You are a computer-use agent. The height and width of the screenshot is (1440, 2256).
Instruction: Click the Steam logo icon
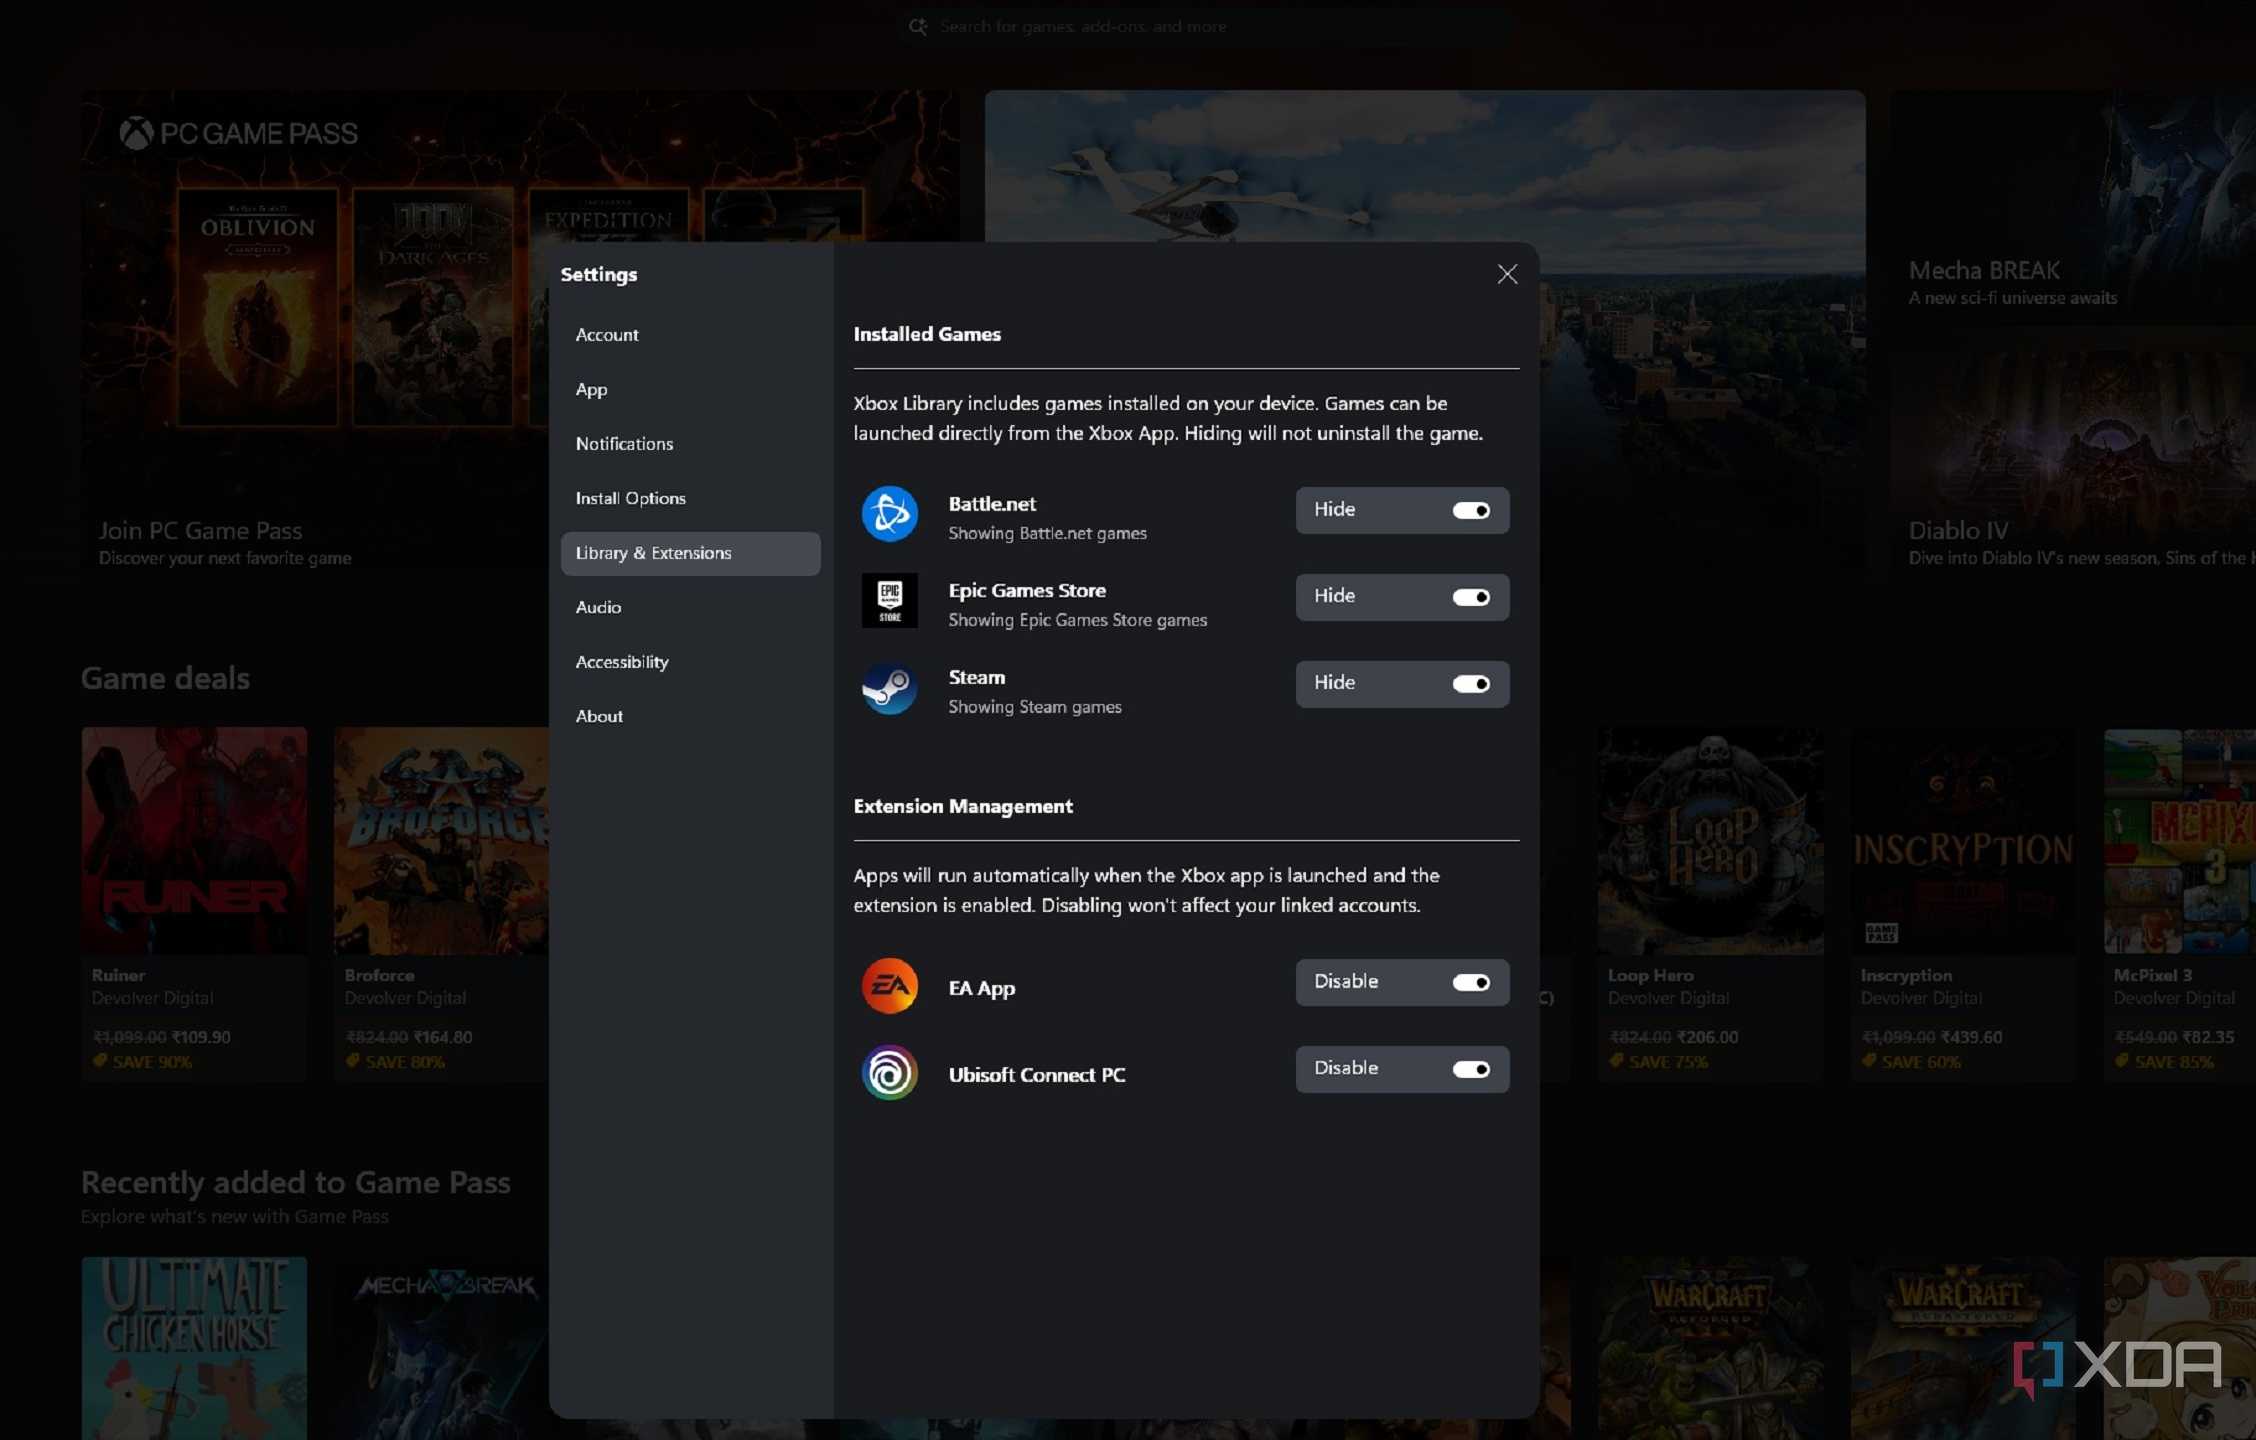pyautogui.click(x=889, y=688)
